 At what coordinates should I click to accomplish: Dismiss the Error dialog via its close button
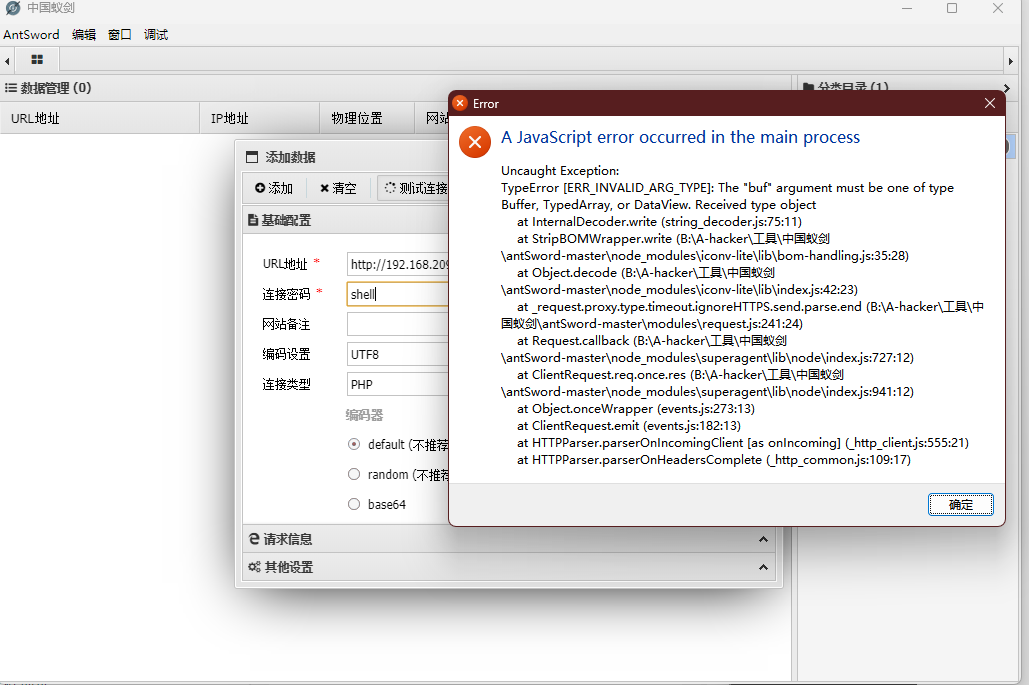click(989, 103)
